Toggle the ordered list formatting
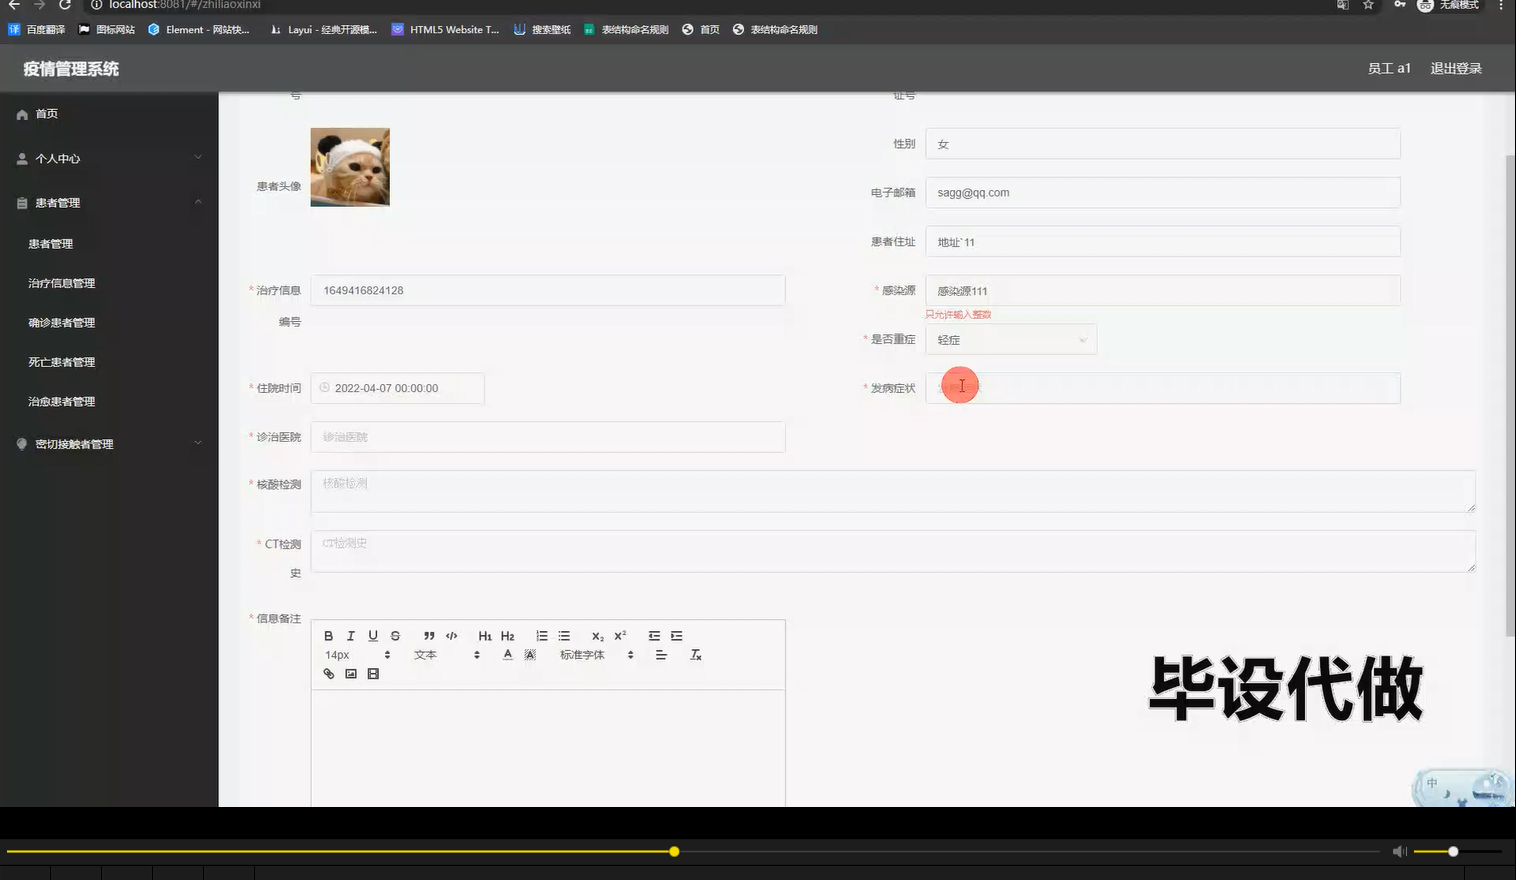This screenshot has width=1516, height=880. click(541, 635)
